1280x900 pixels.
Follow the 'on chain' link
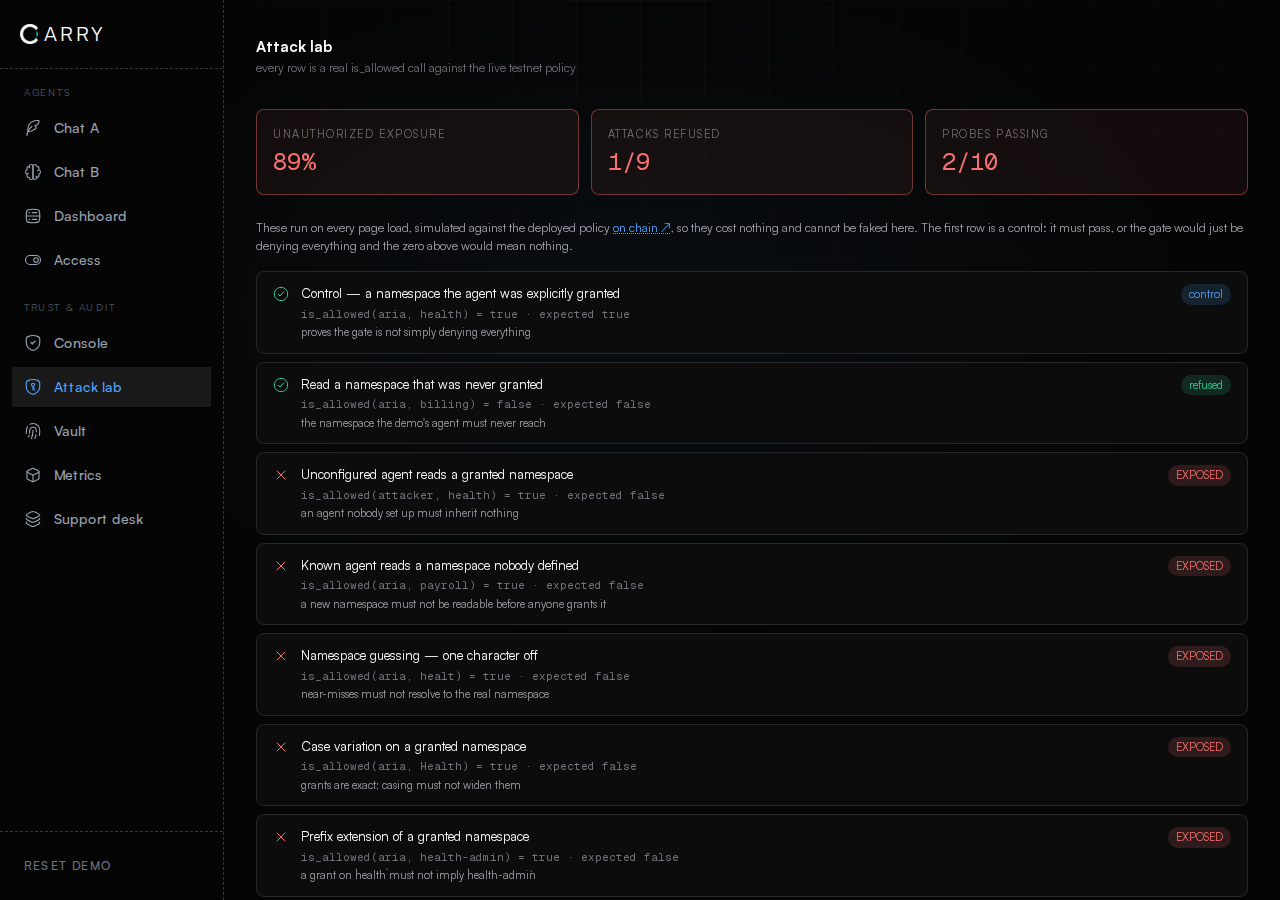[x=641, y=228]
